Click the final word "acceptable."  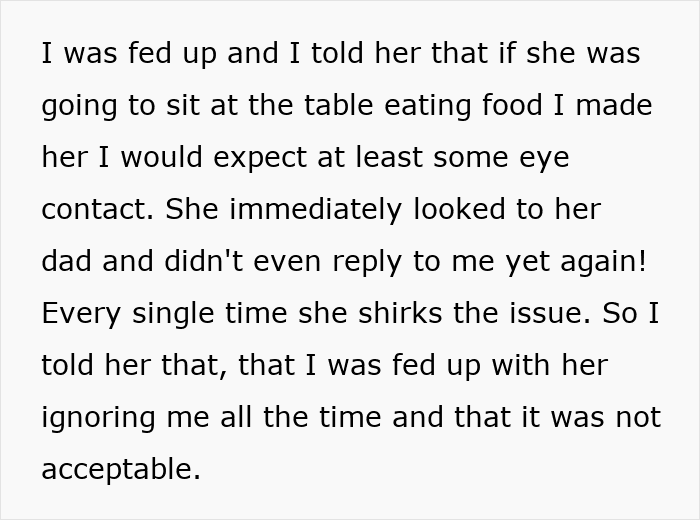tap(121, 469)
